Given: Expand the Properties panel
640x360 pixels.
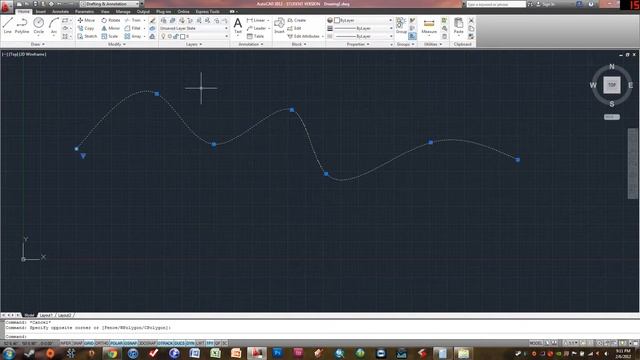Looking at the screenshot, I should 358,44.
